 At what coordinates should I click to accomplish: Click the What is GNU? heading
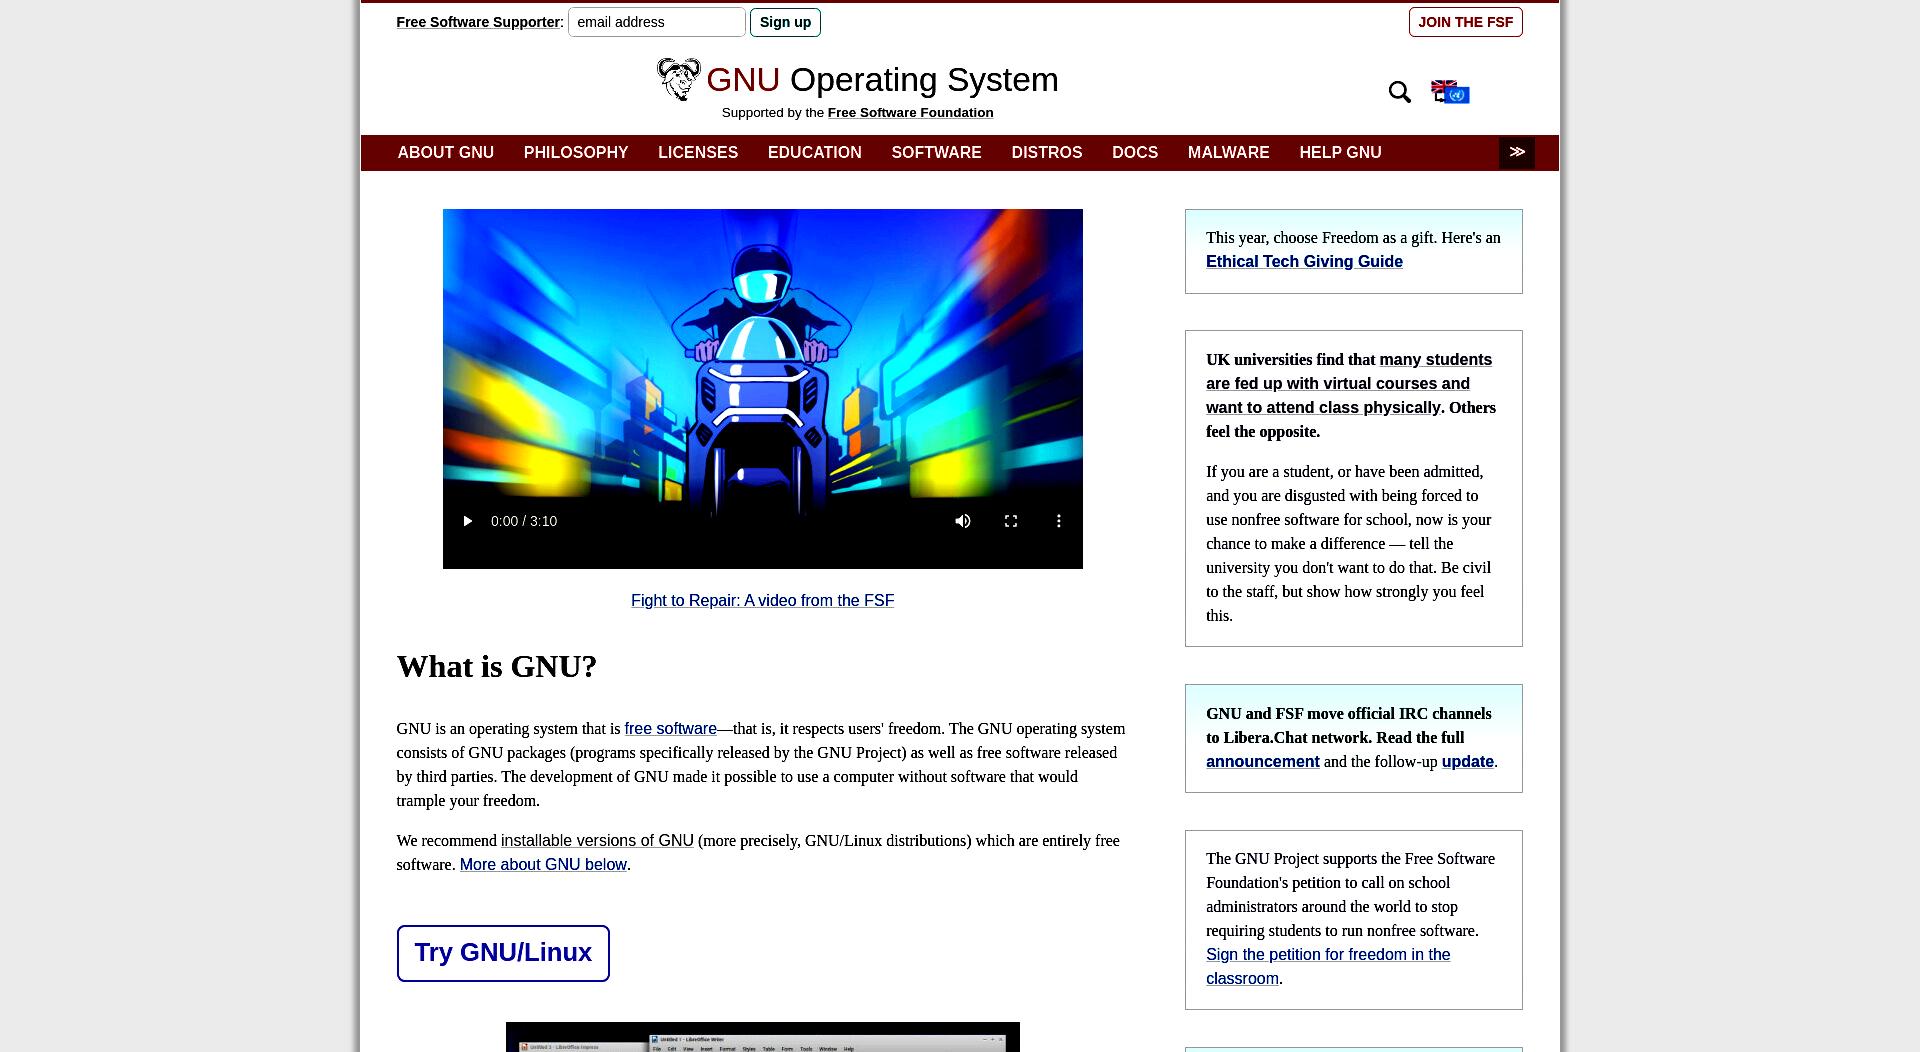coord(497,667)
